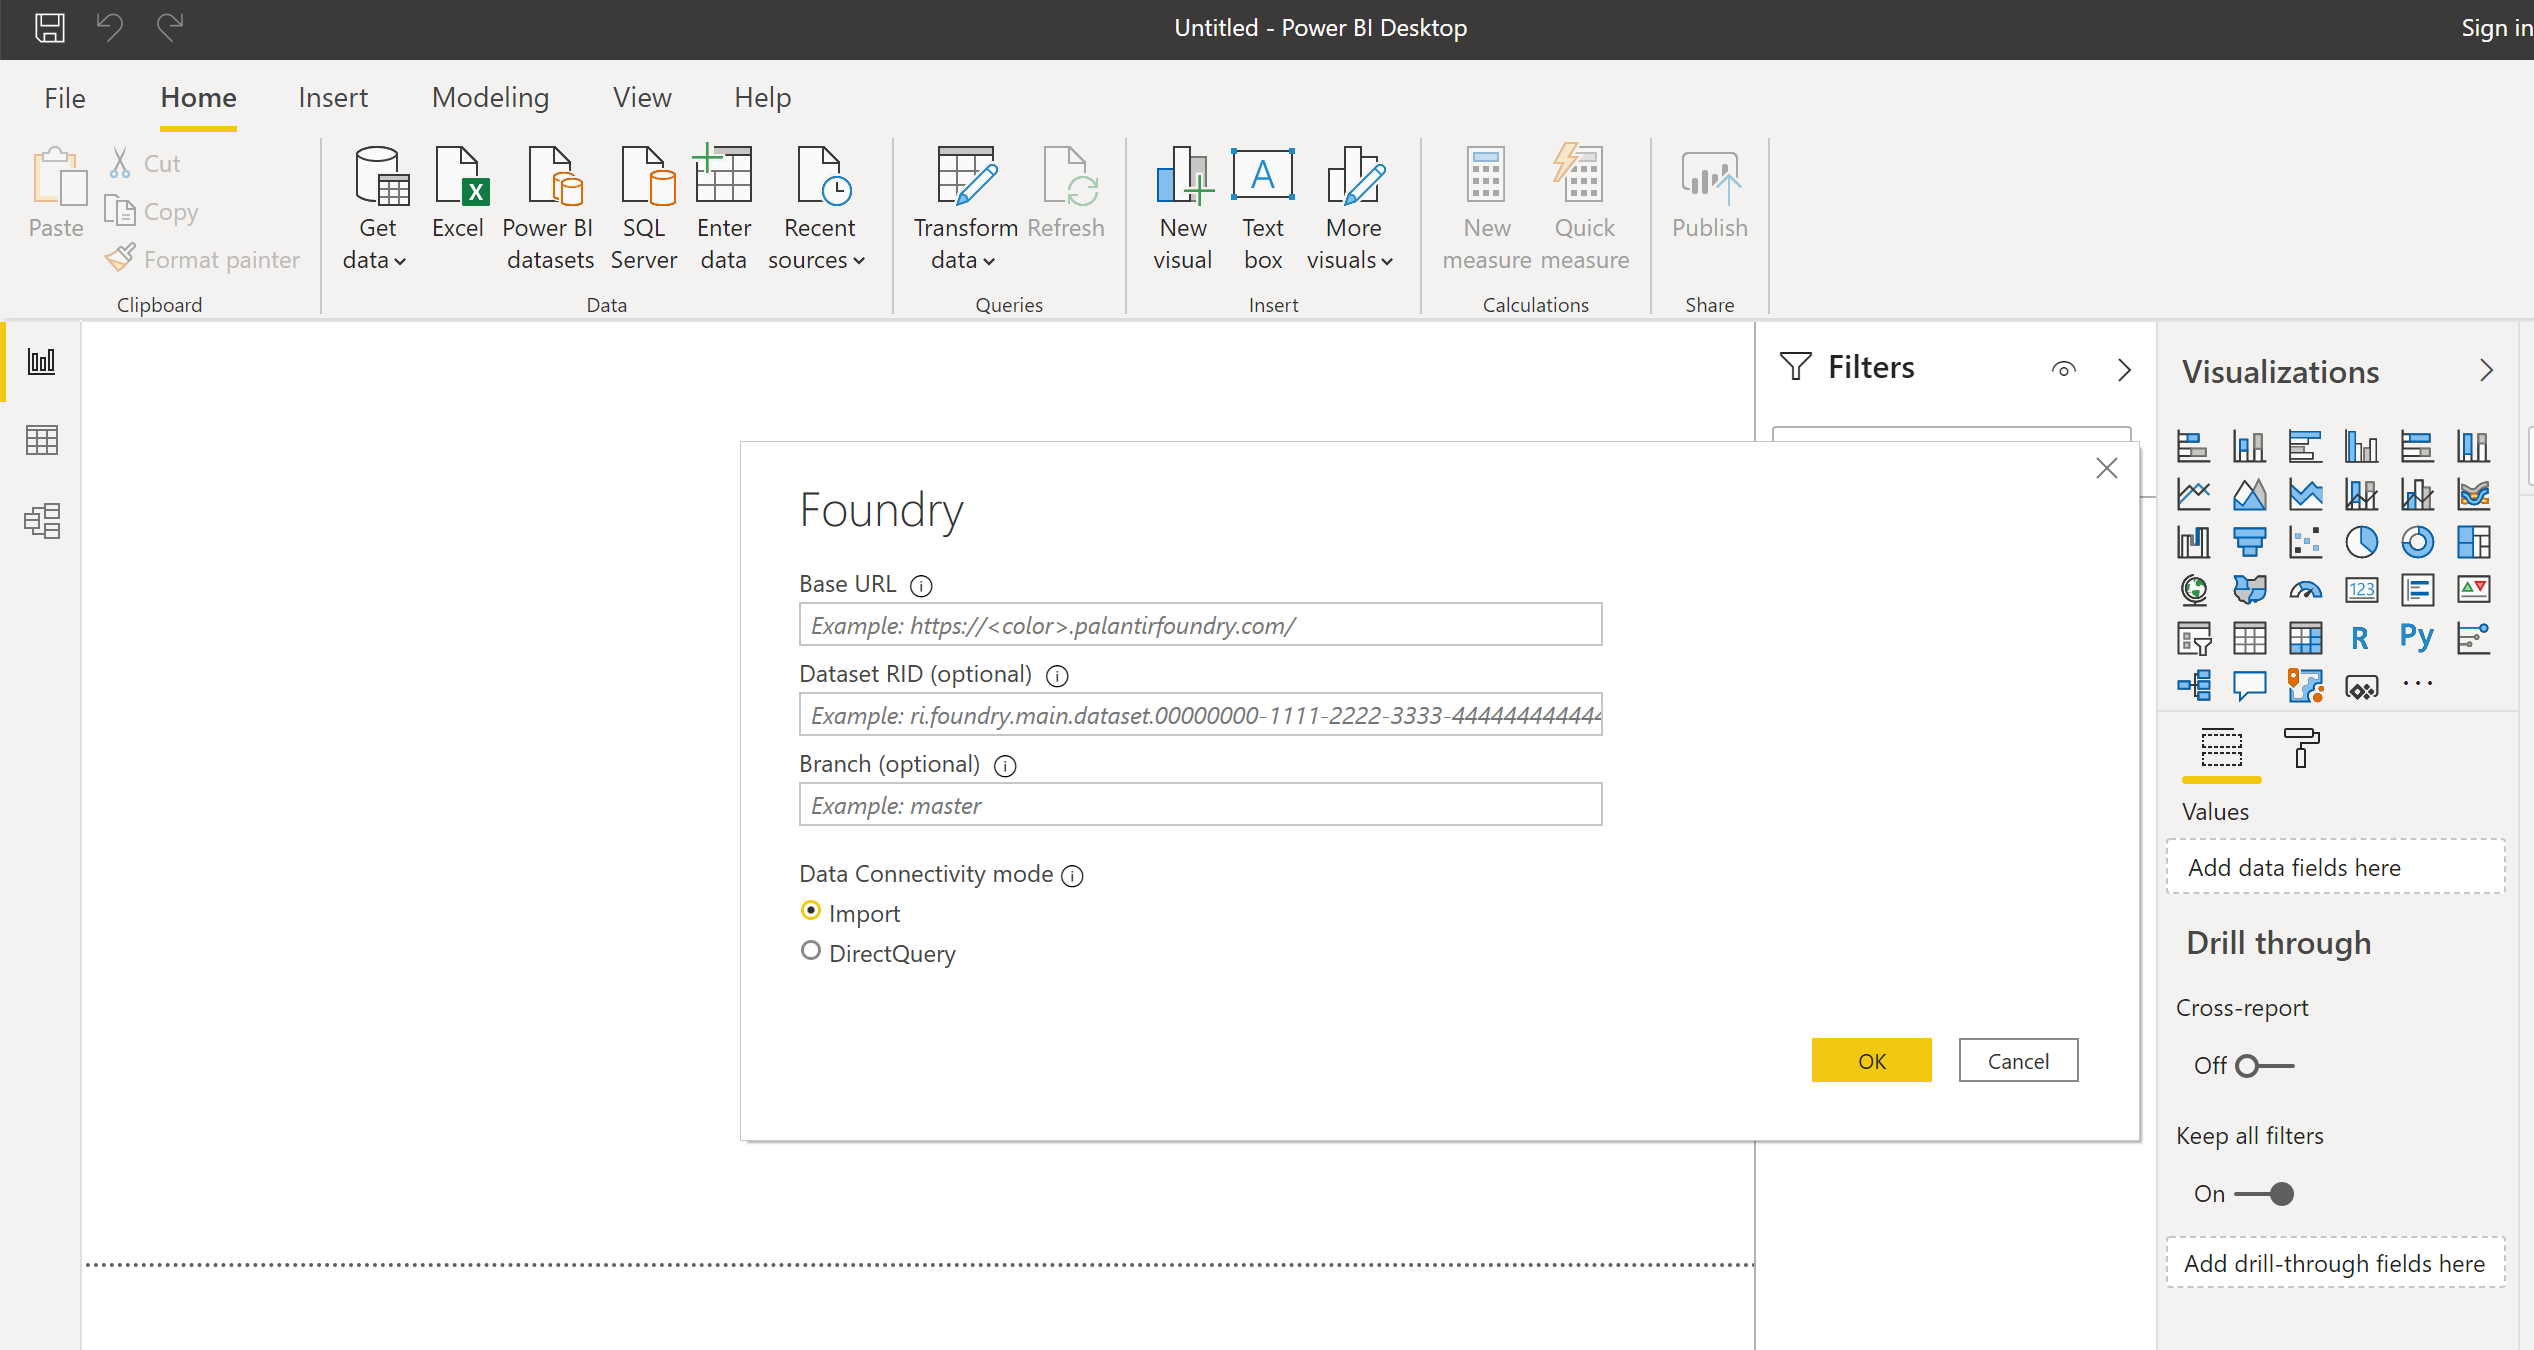This screenshot has height=1350, width=2534.
Task: Toggle the Keep all filters switch
Action: click(x=2264, y=1194)
